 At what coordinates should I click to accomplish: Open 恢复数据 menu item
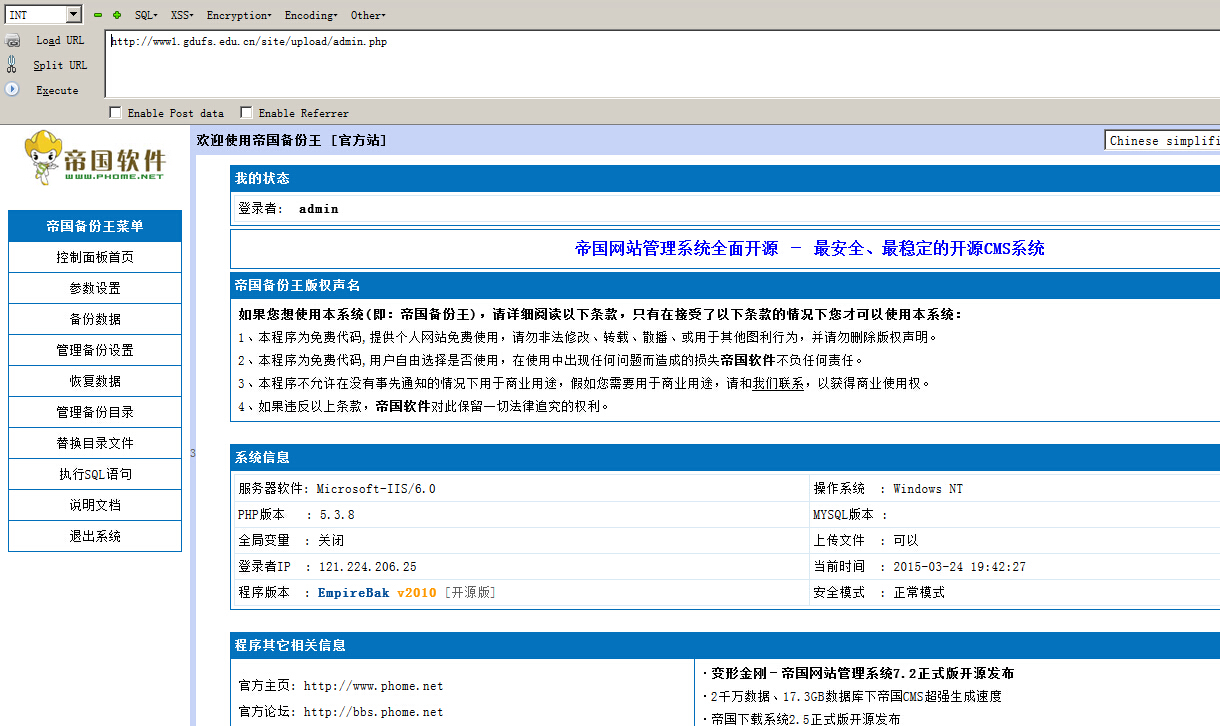pos(95,381)
